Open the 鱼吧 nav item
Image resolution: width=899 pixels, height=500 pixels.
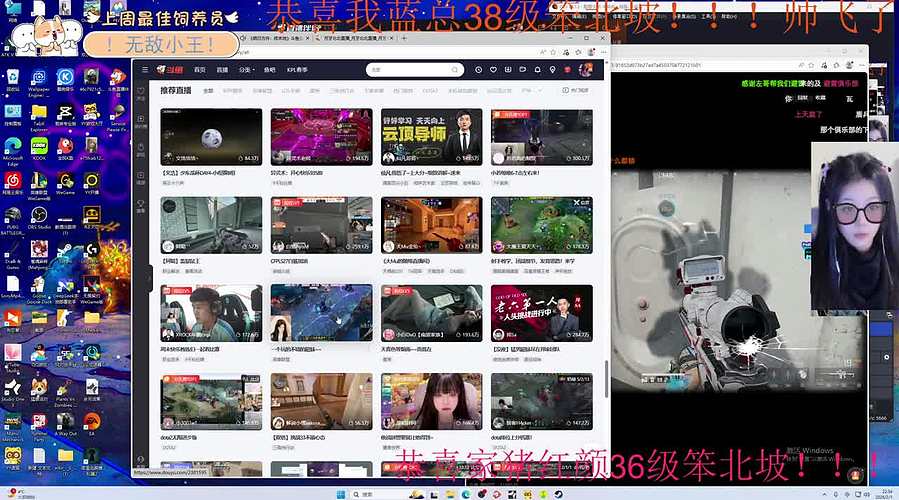[x=269, y=69]
